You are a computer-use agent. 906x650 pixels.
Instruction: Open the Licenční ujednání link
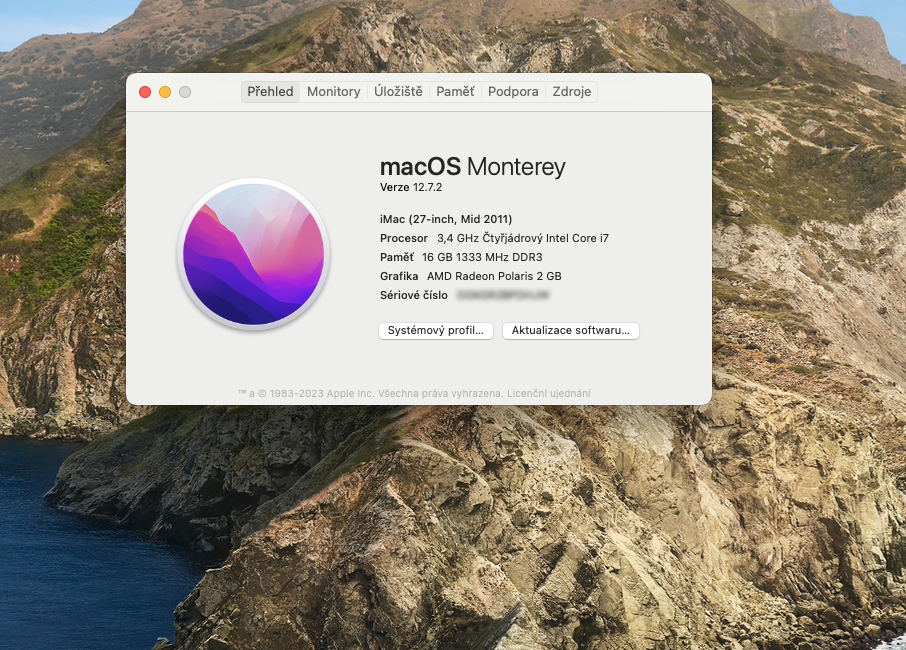pyautogui.click(x=549, y=393)
